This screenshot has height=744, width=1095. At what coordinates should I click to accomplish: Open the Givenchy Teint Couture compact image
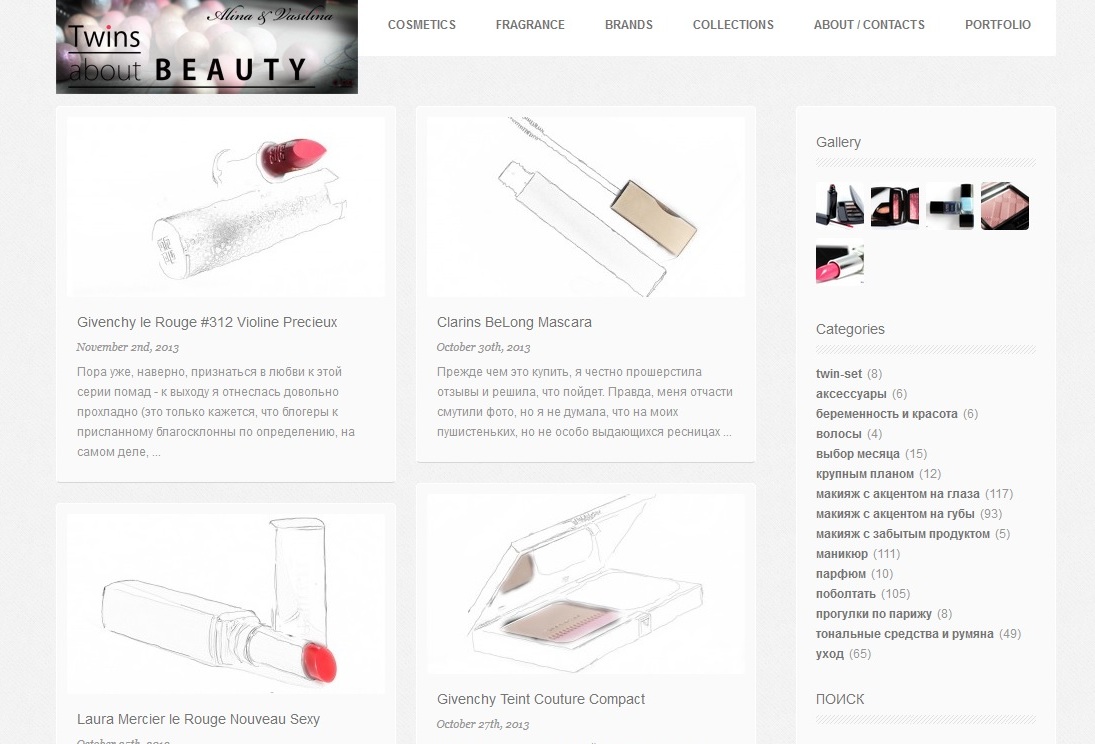click(586, 584)
